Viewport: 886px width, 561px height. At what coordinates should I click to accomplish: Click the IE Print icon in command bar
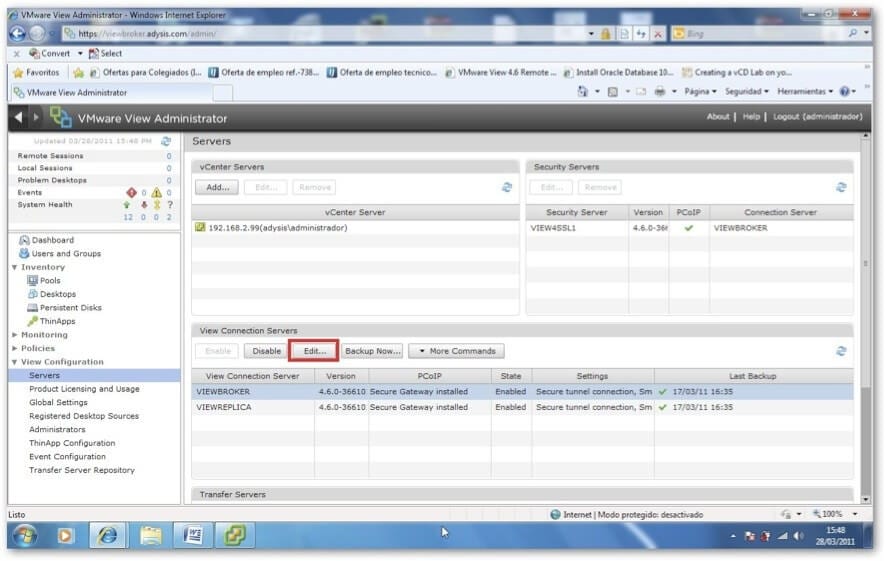(659, 92)
